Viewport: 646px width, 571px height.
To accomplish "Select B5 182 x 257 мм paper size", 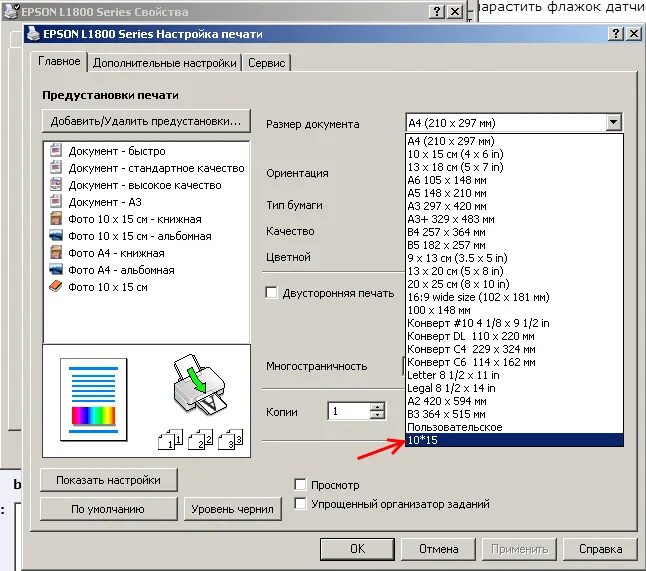I will coord(514,245).
